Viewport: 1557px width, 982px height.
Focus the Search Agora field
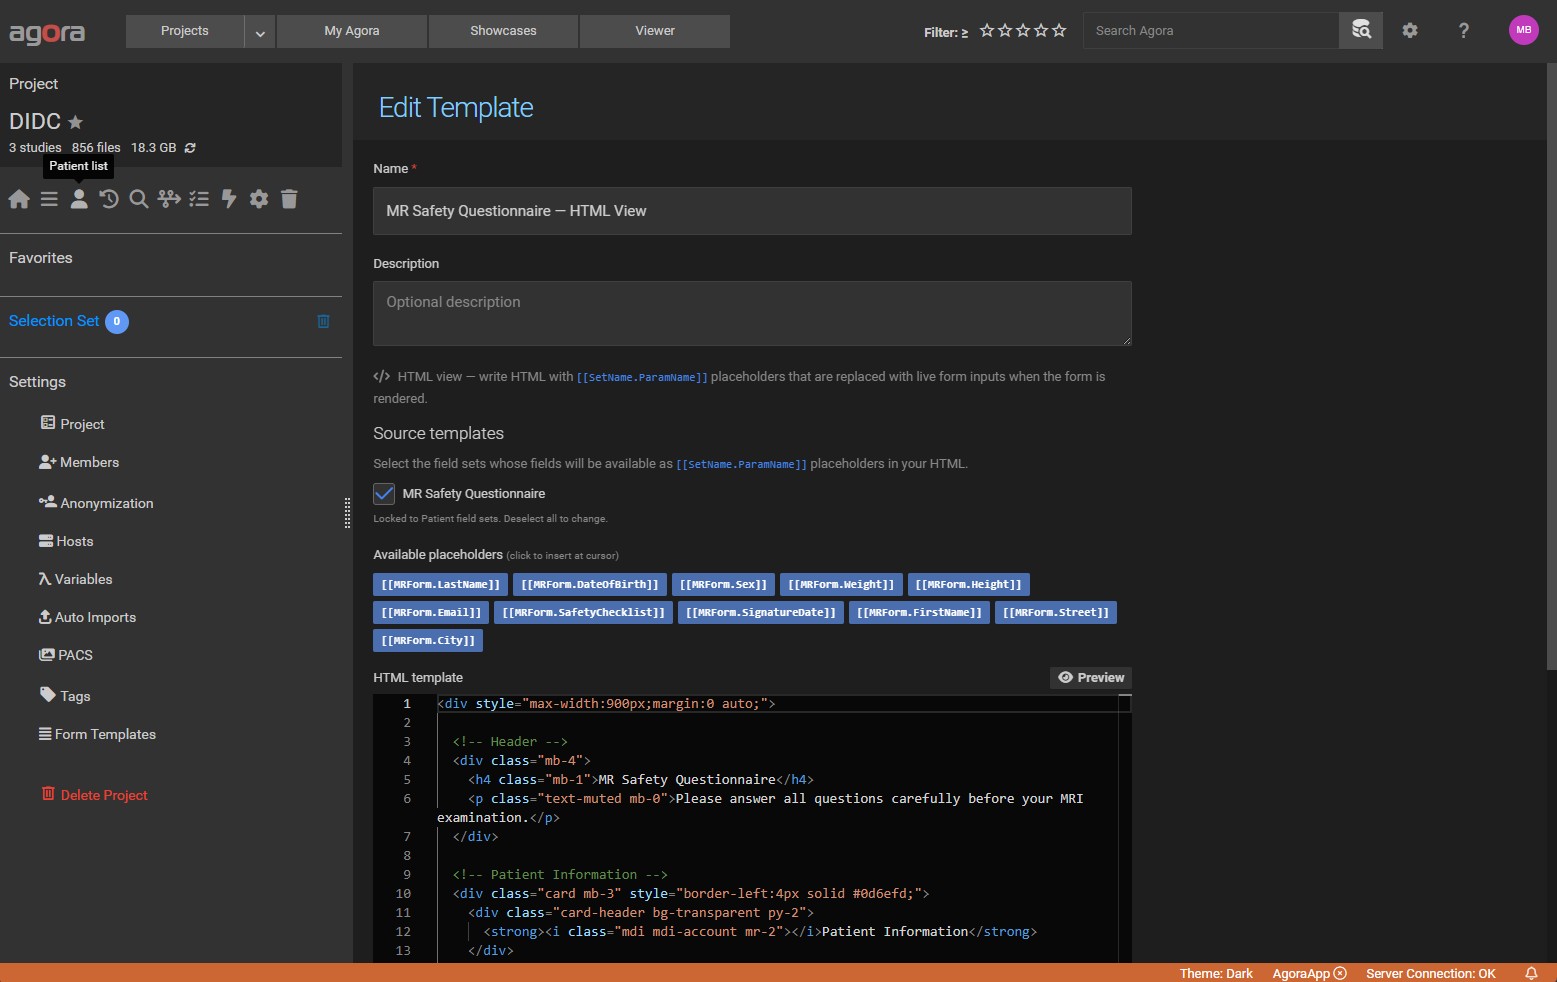1211,31
